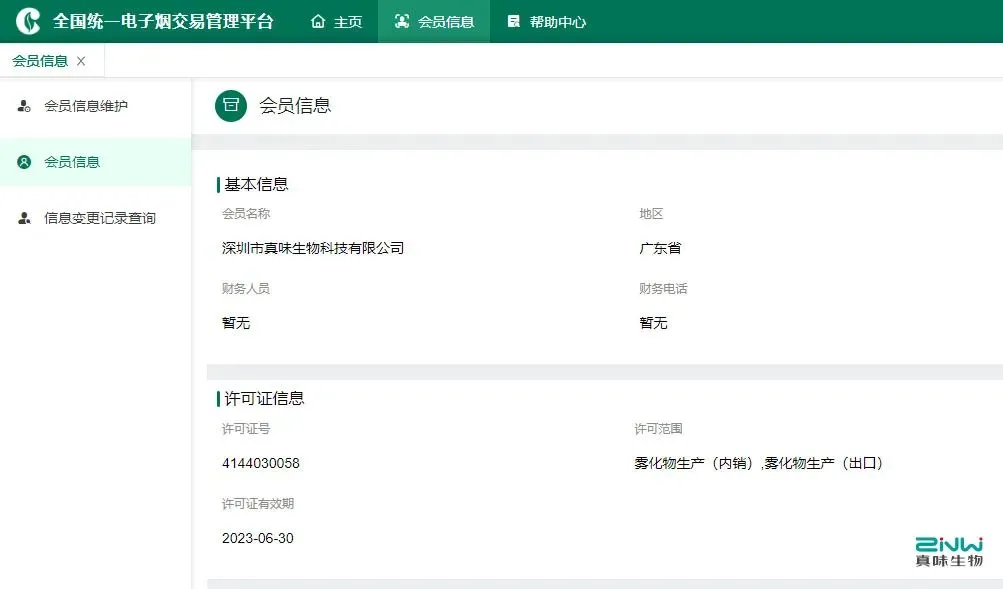The image size is (1003, 589).
Task: Click the bookmark icon beside 帮助中心
Action: [514, 21]
